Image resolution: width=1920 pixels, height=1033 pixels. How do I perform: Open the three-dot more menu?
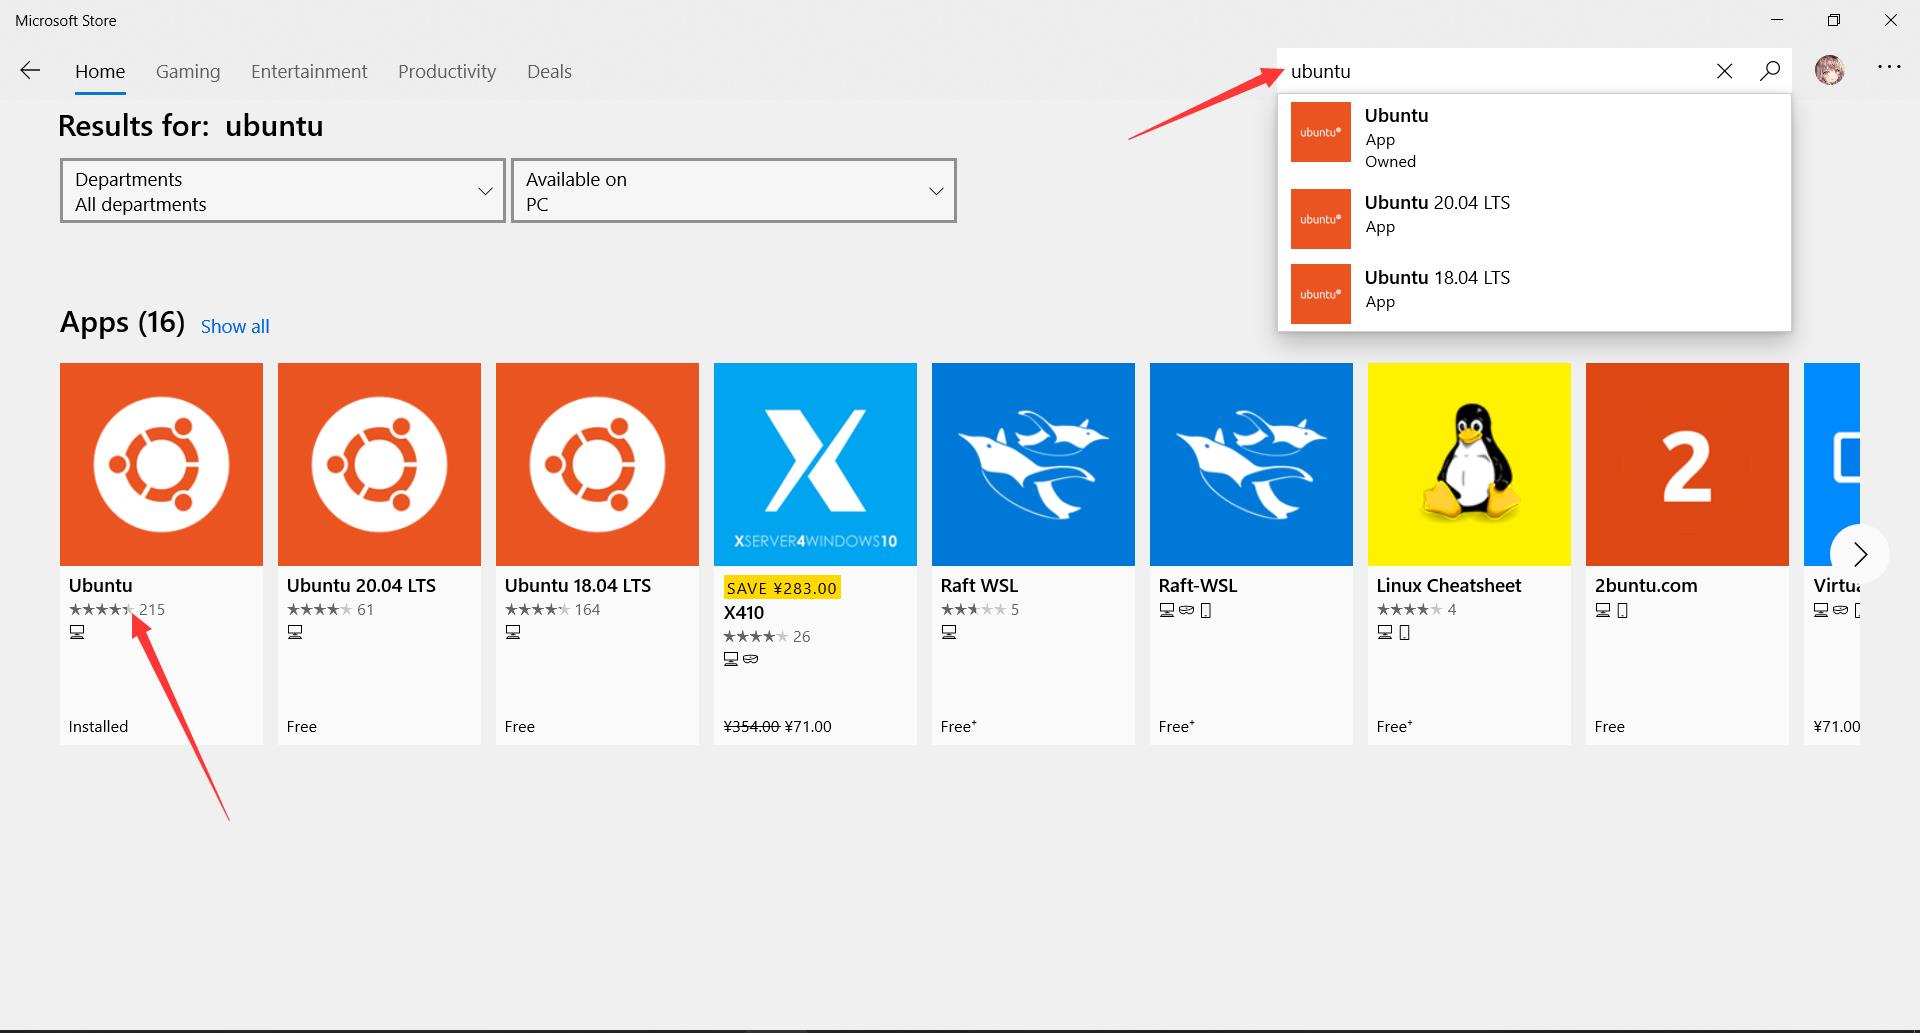pyautogui.click(x=1889, y=67)
